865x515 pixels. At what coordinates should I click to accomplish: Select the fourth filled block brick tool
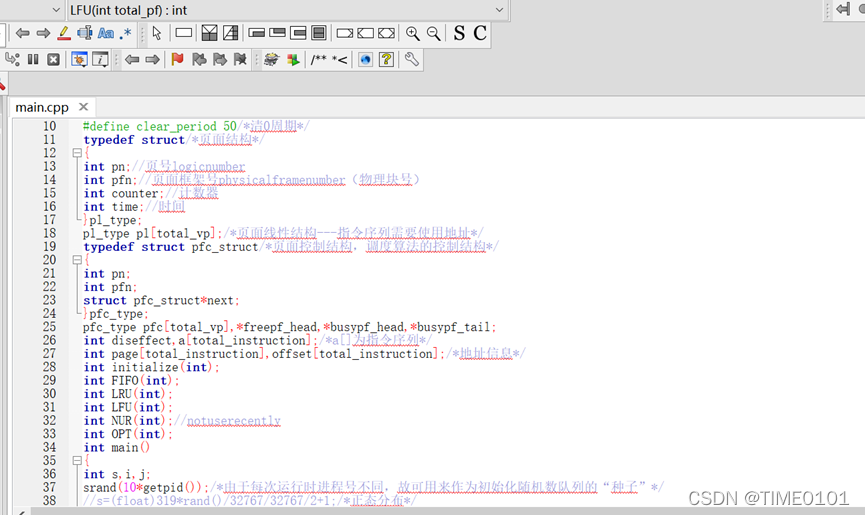pos(319,33)
